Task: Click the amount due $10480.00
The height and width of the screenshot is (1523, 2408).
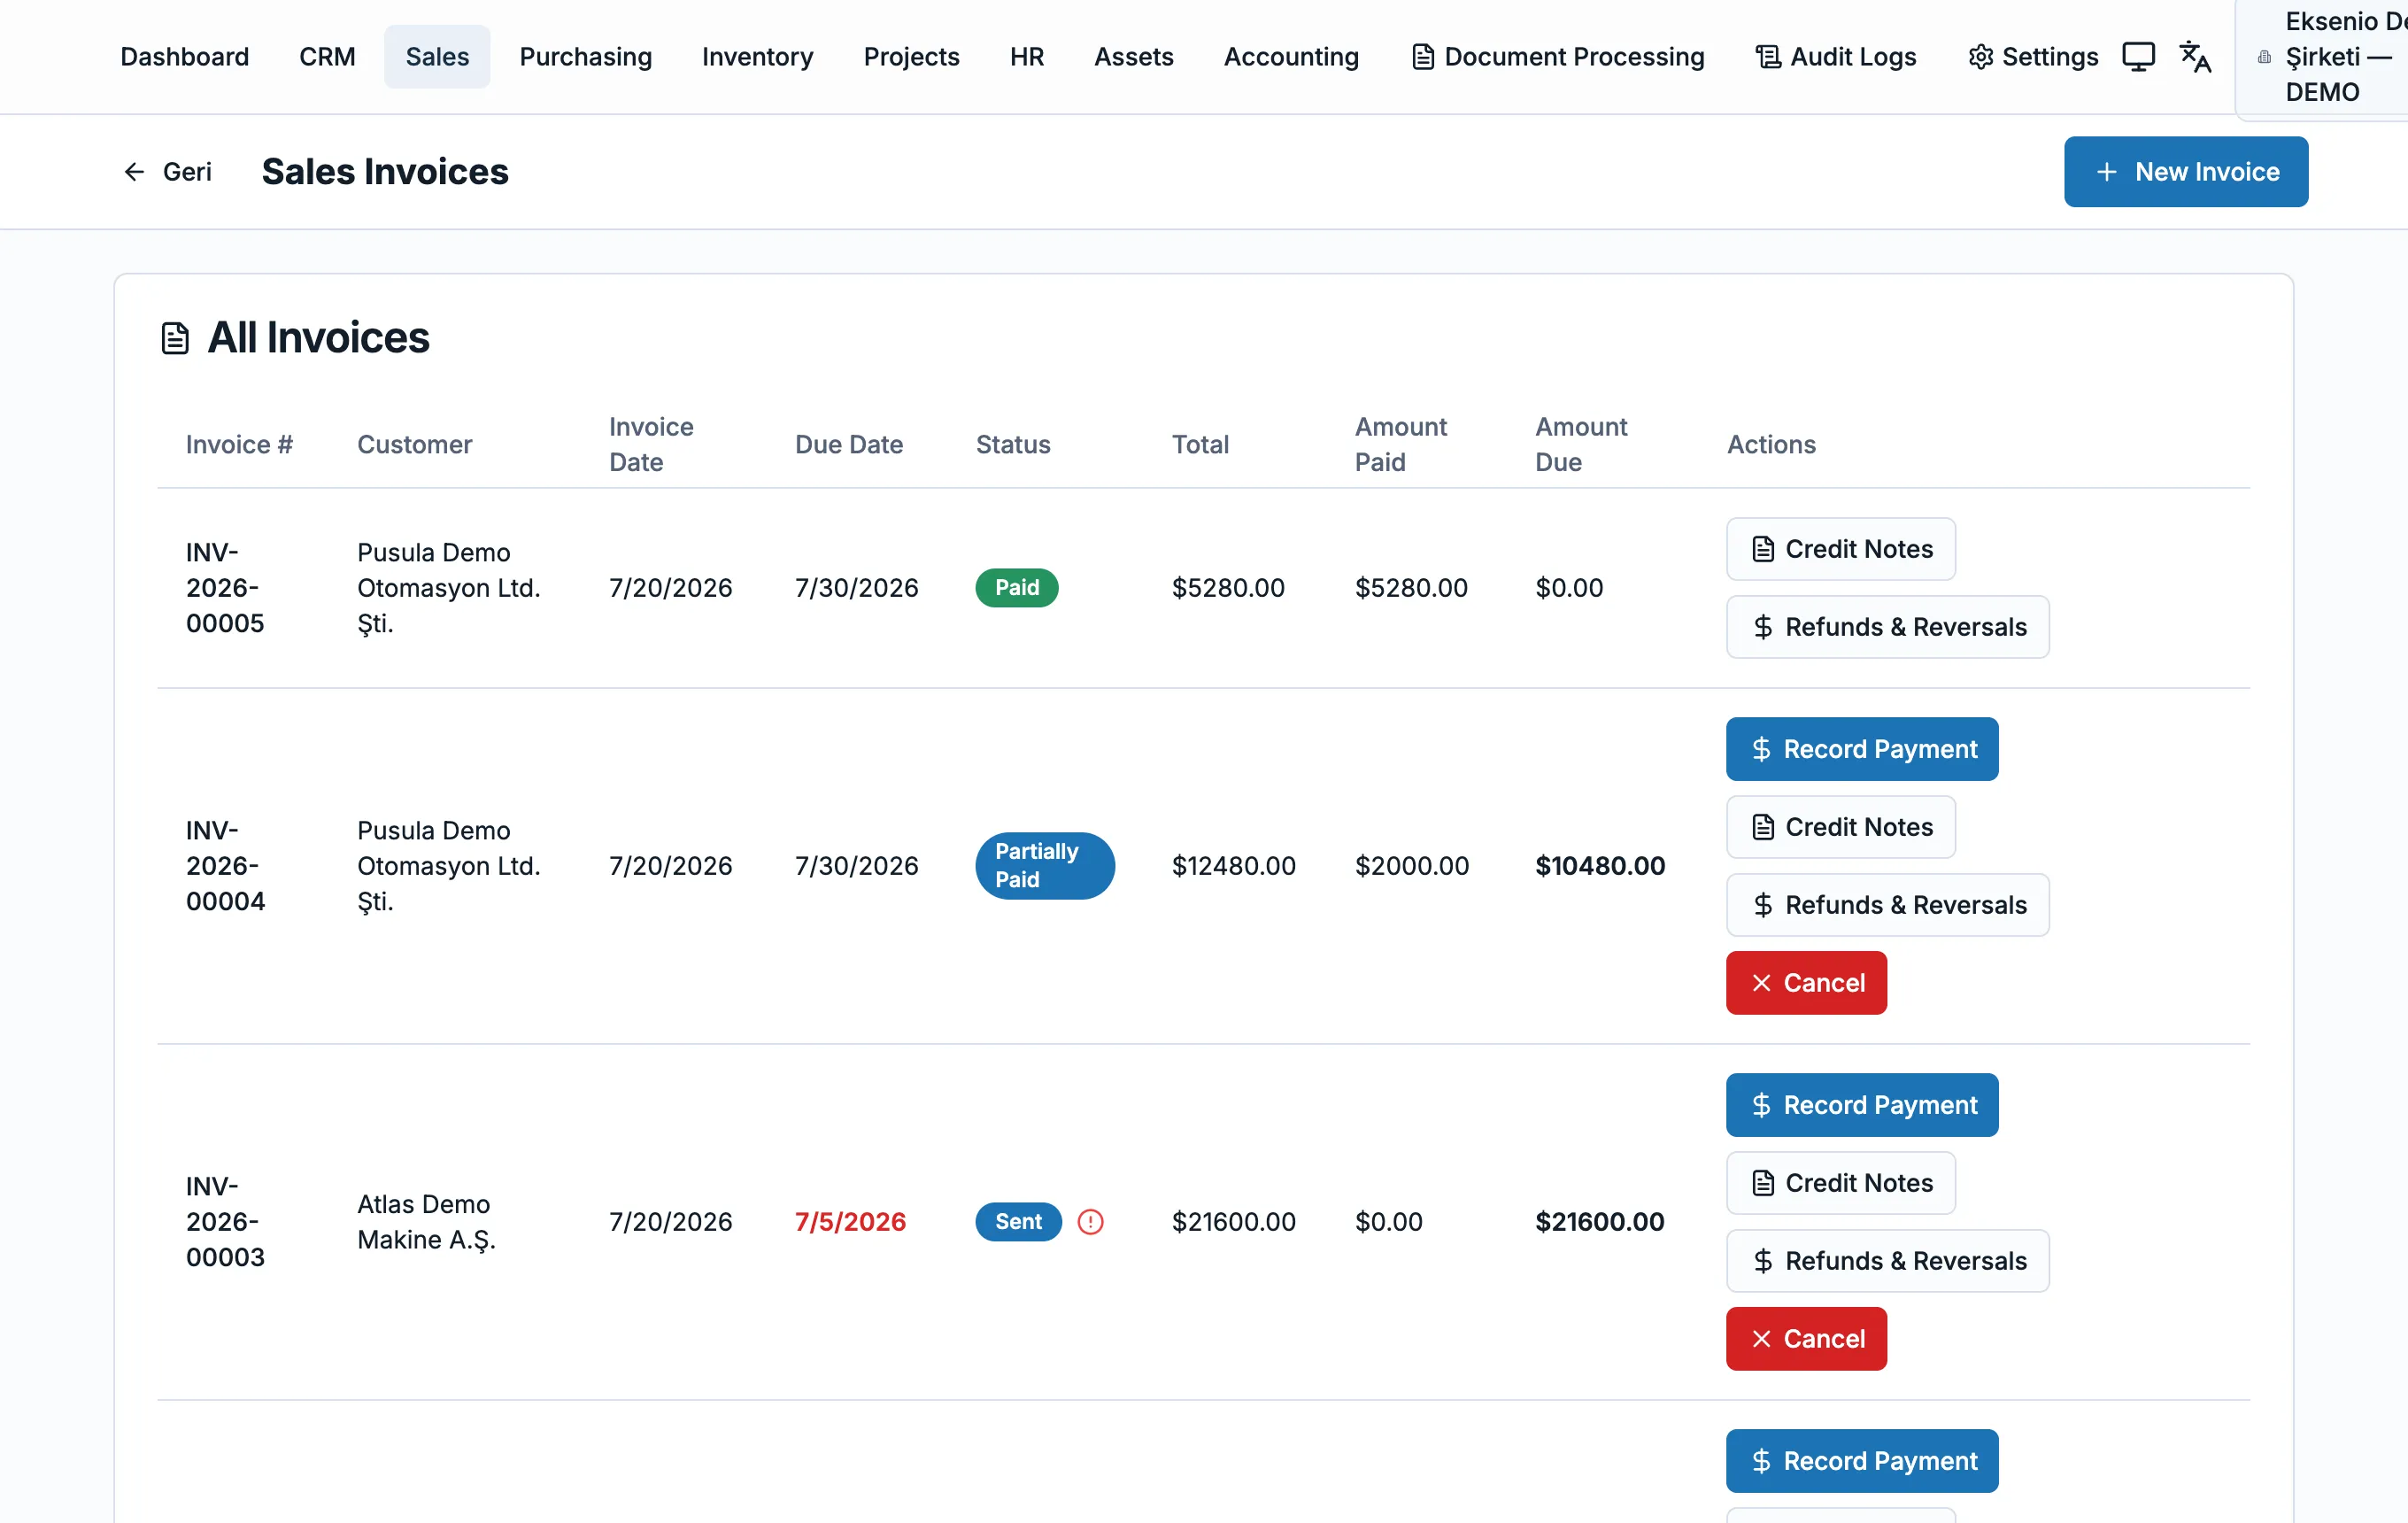Action: (x=1600, y=866)
